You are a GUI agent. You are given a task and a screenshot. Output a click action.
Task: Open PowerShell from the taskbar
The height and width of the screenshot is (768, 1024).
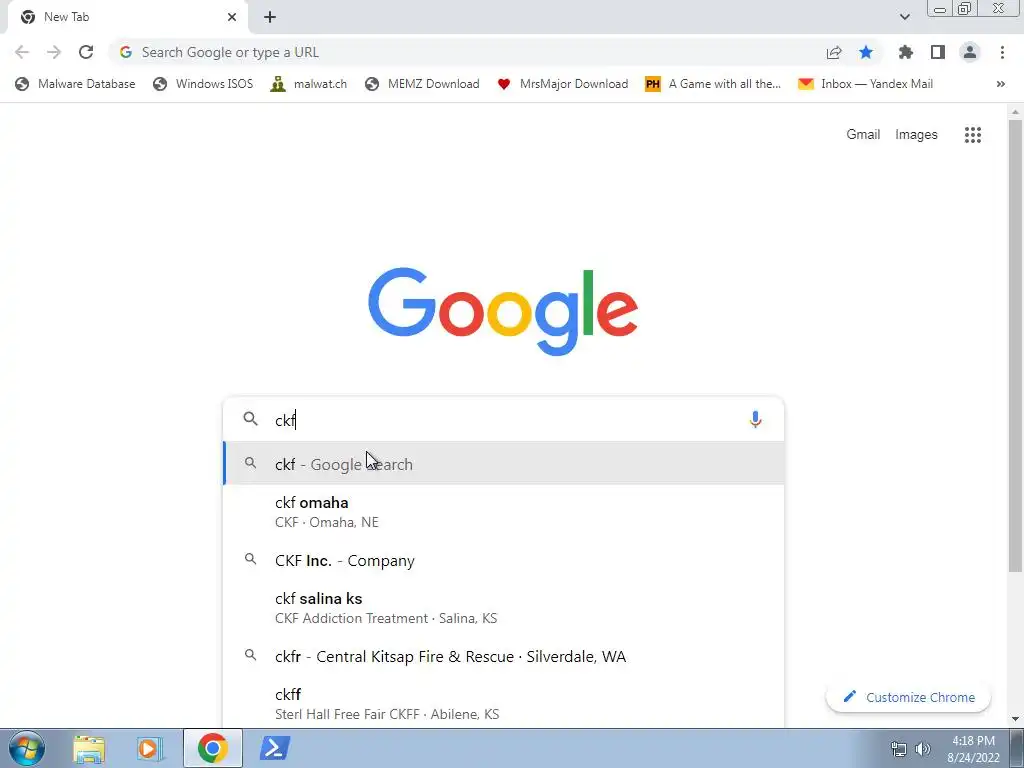click(275, 748)
